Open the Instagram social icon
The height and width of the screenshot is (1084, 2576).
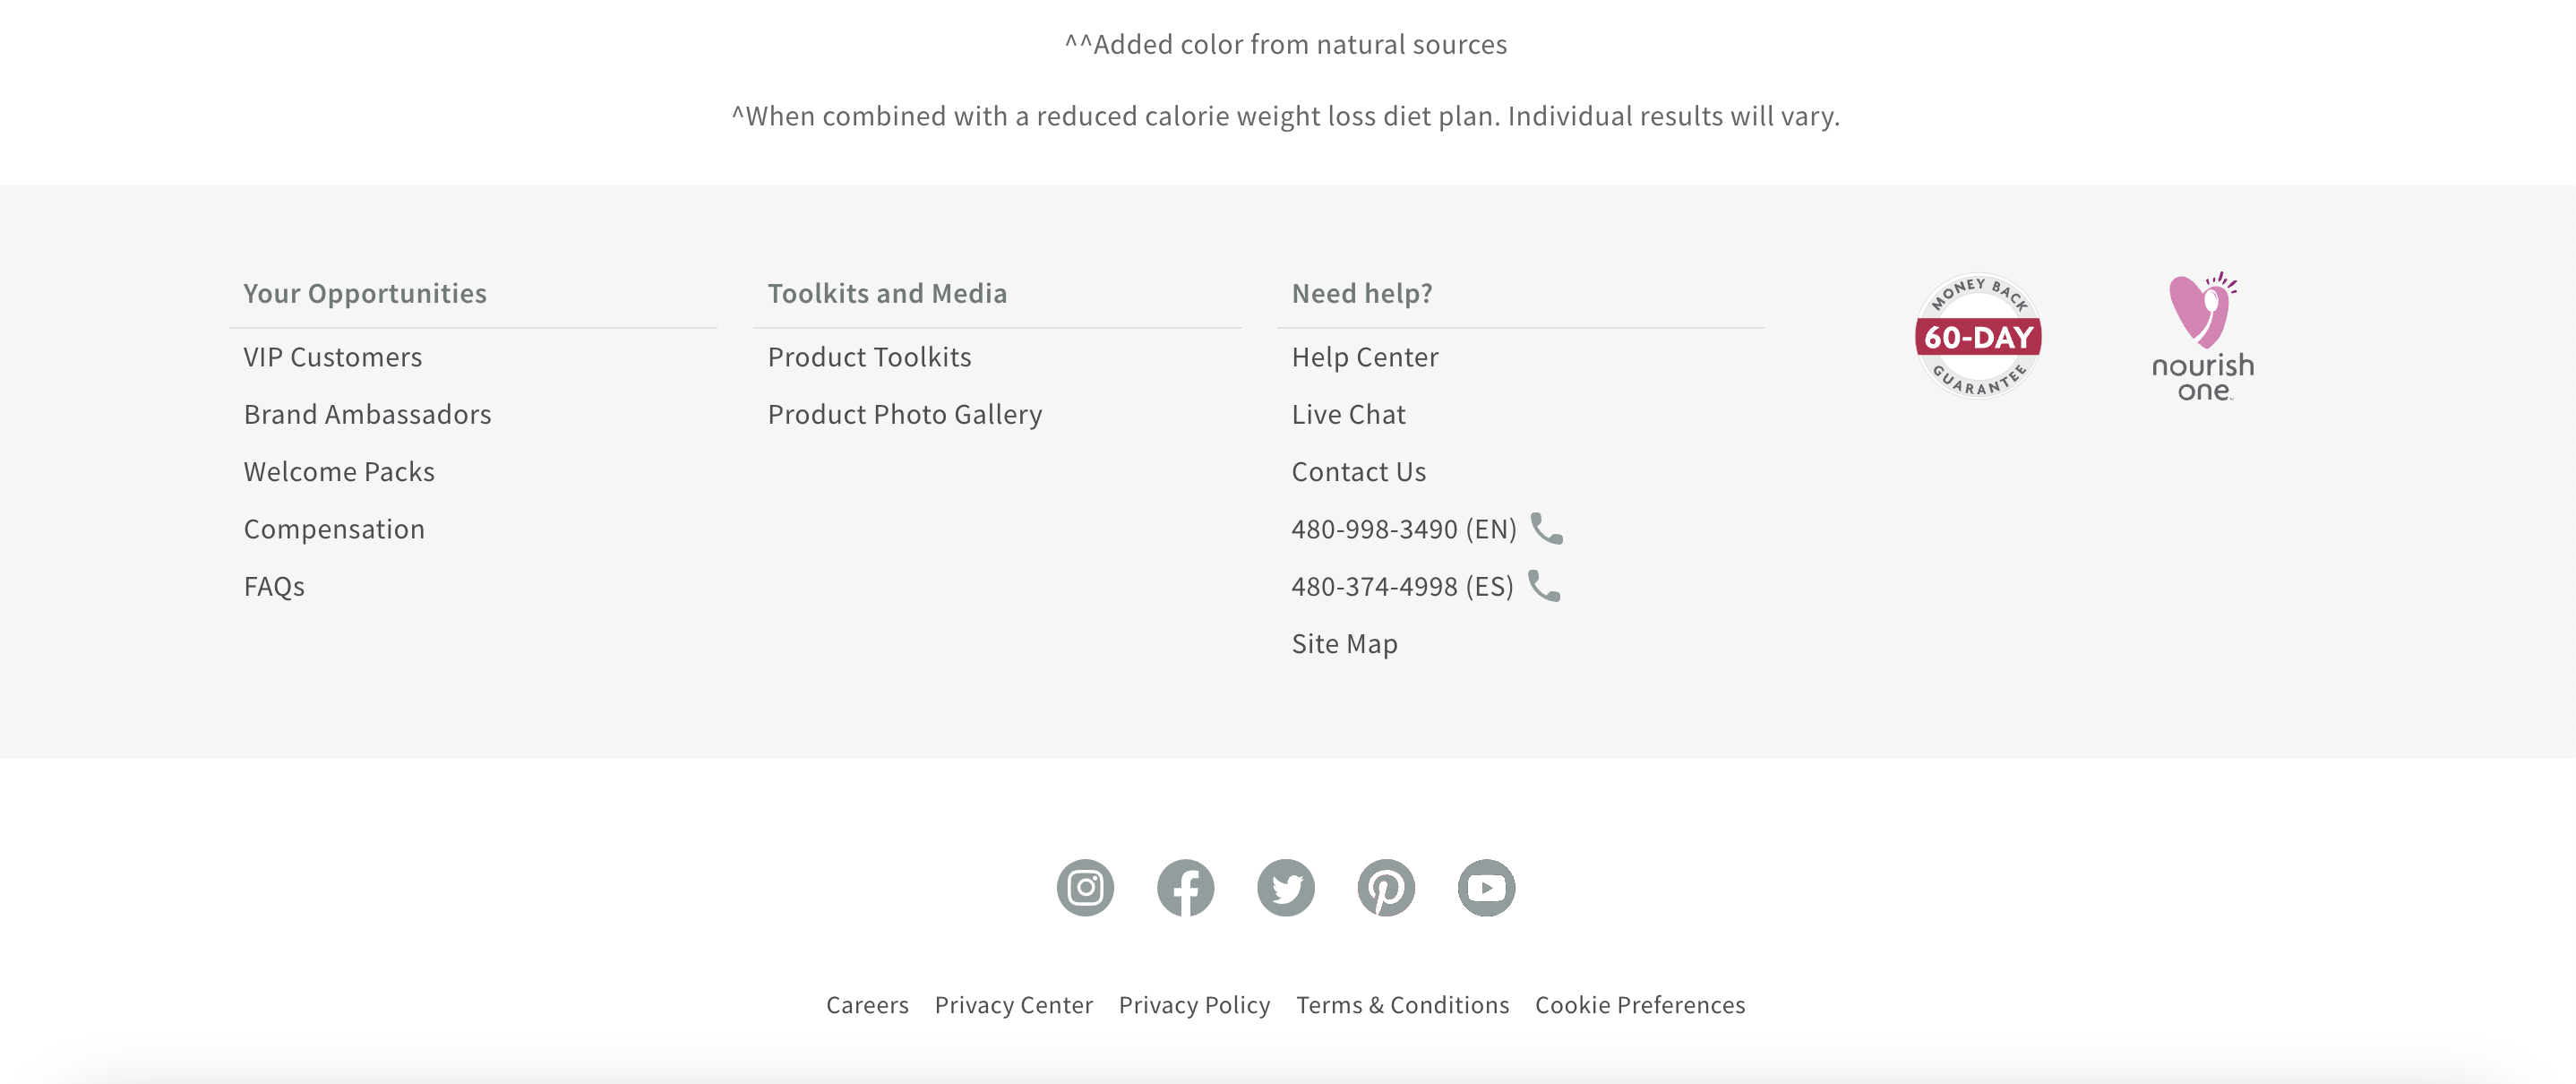pos(1085,887)
